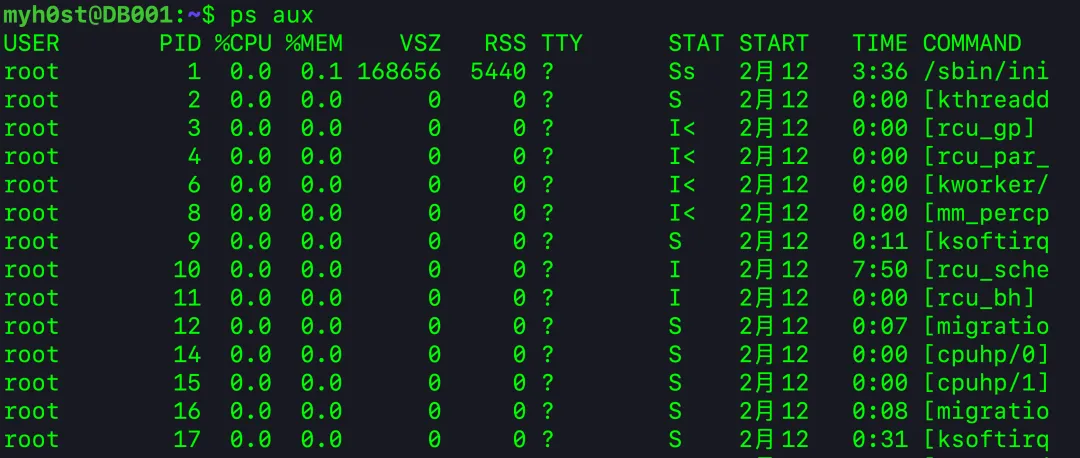Click the [kworker/ process name
This screenshot has width=1080, height=458.
[x=986, y=185]
